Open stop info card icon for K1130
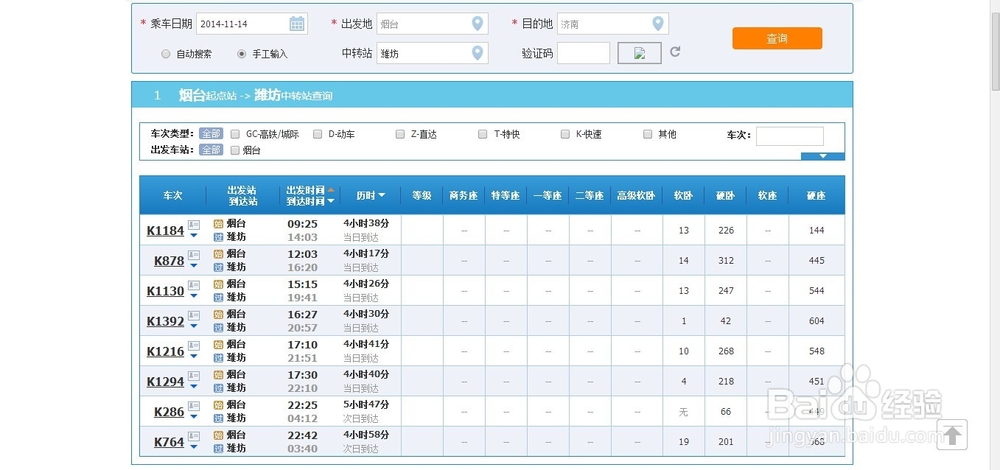 tap(194, 285)
